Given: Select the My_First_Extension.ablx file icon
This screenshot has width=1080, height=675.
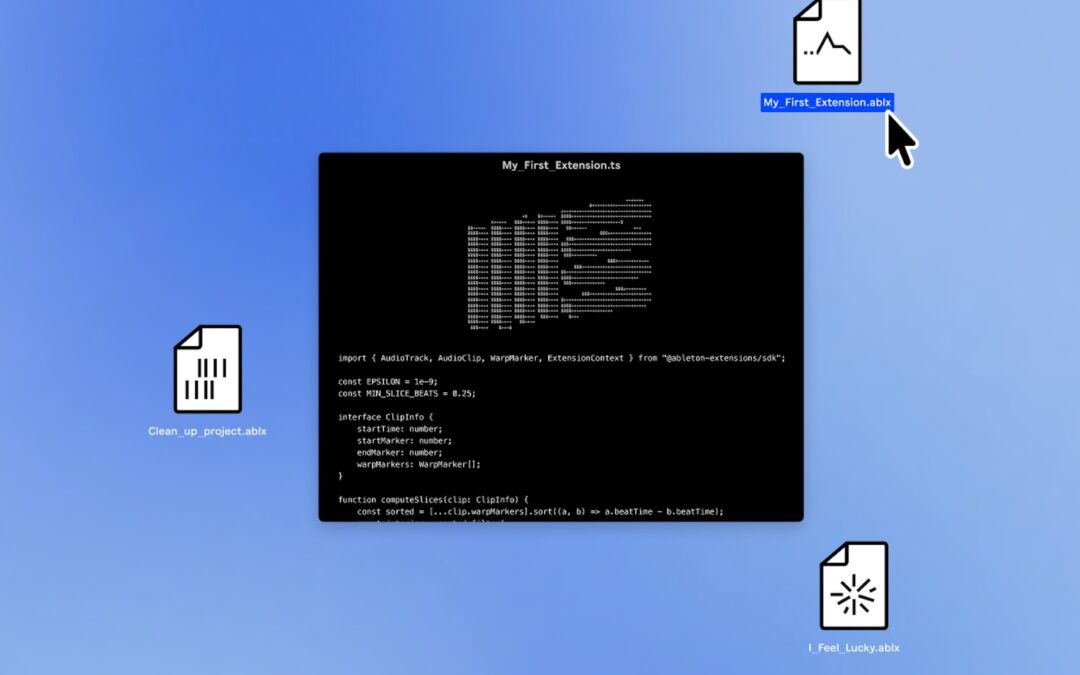Looking at the screenshot, I should pyautogui.click(x=827, y=41).
